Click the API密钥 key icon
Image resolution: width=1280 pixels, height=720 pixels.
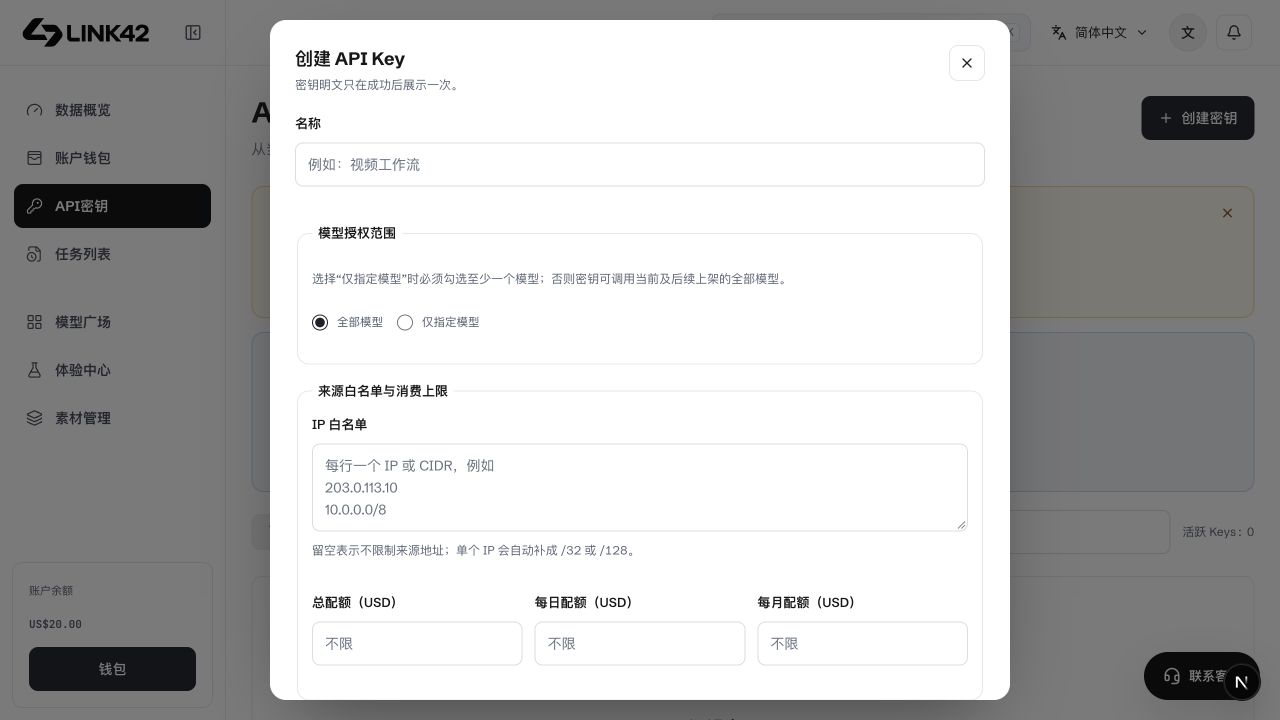click(x=35, y=206)
